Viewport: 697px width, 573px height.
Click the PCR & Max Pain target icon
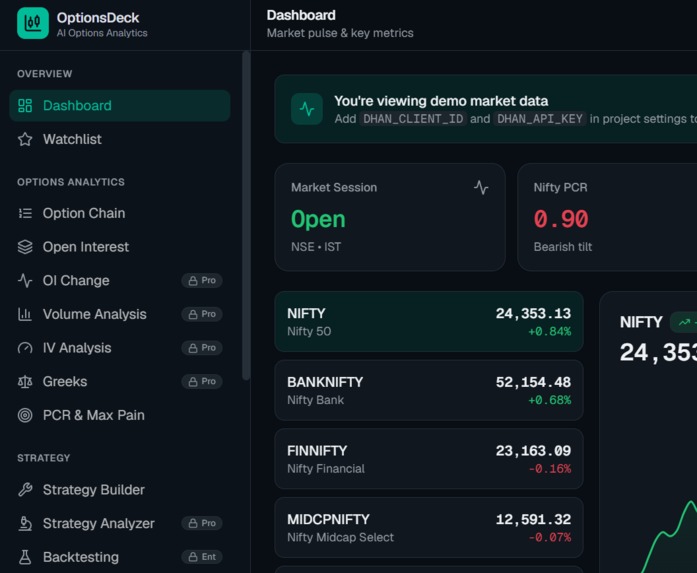pyautogui.click(x=25, y=415)
